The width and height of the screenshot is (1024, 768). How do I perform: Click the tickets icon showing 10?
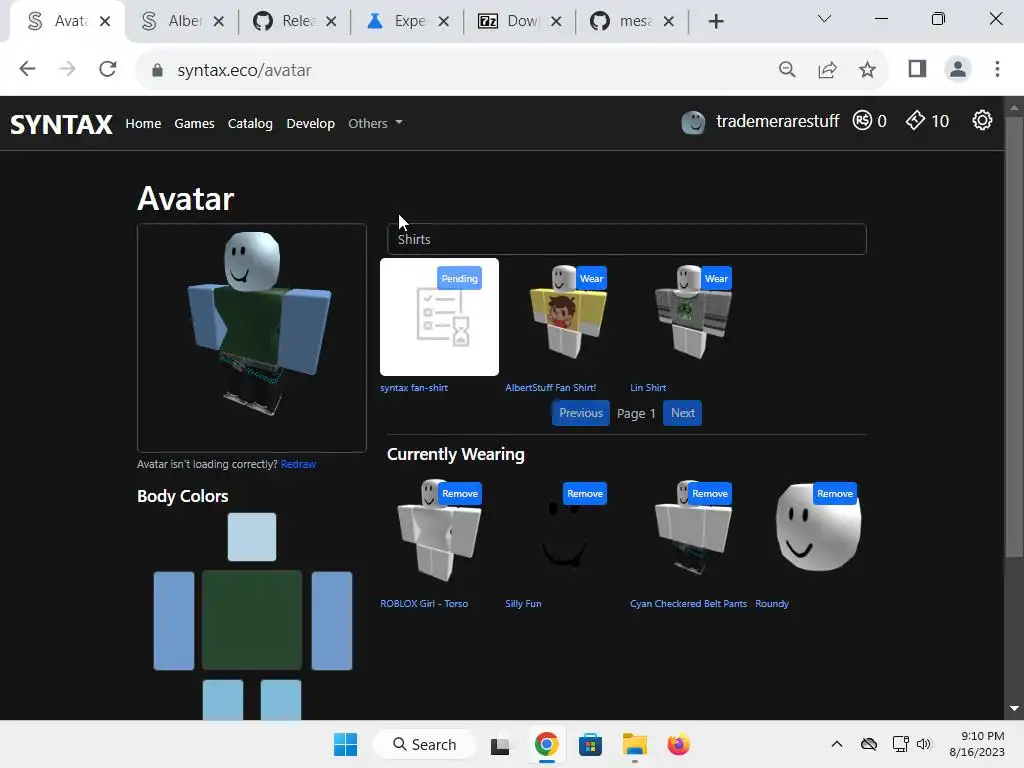tap(915, 121)
